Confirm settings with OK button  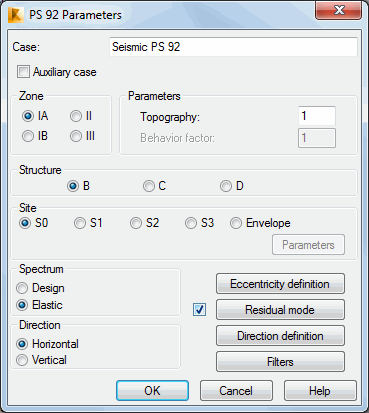152,391
